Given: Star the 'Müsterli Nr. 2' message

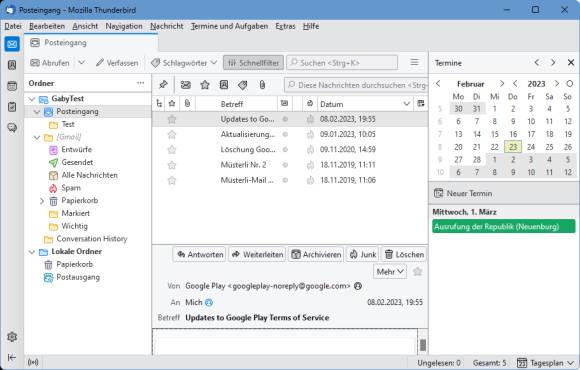Looking at the screenshot, I should pos(172,165).
